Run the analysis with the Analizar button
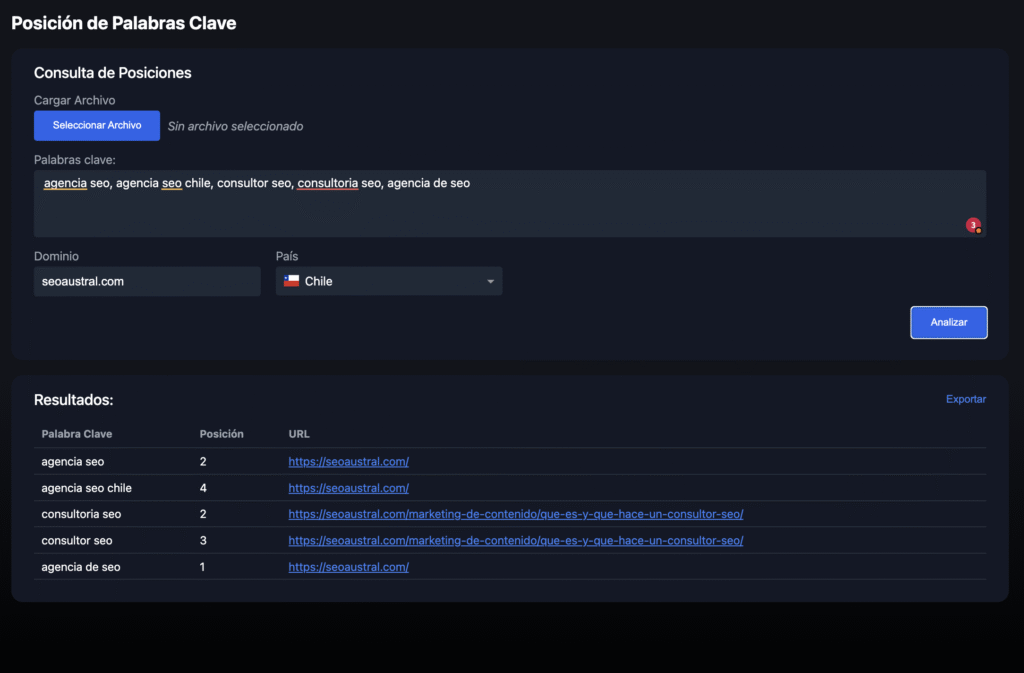This screenshot has width=1024, height=673. pos(948,323)
